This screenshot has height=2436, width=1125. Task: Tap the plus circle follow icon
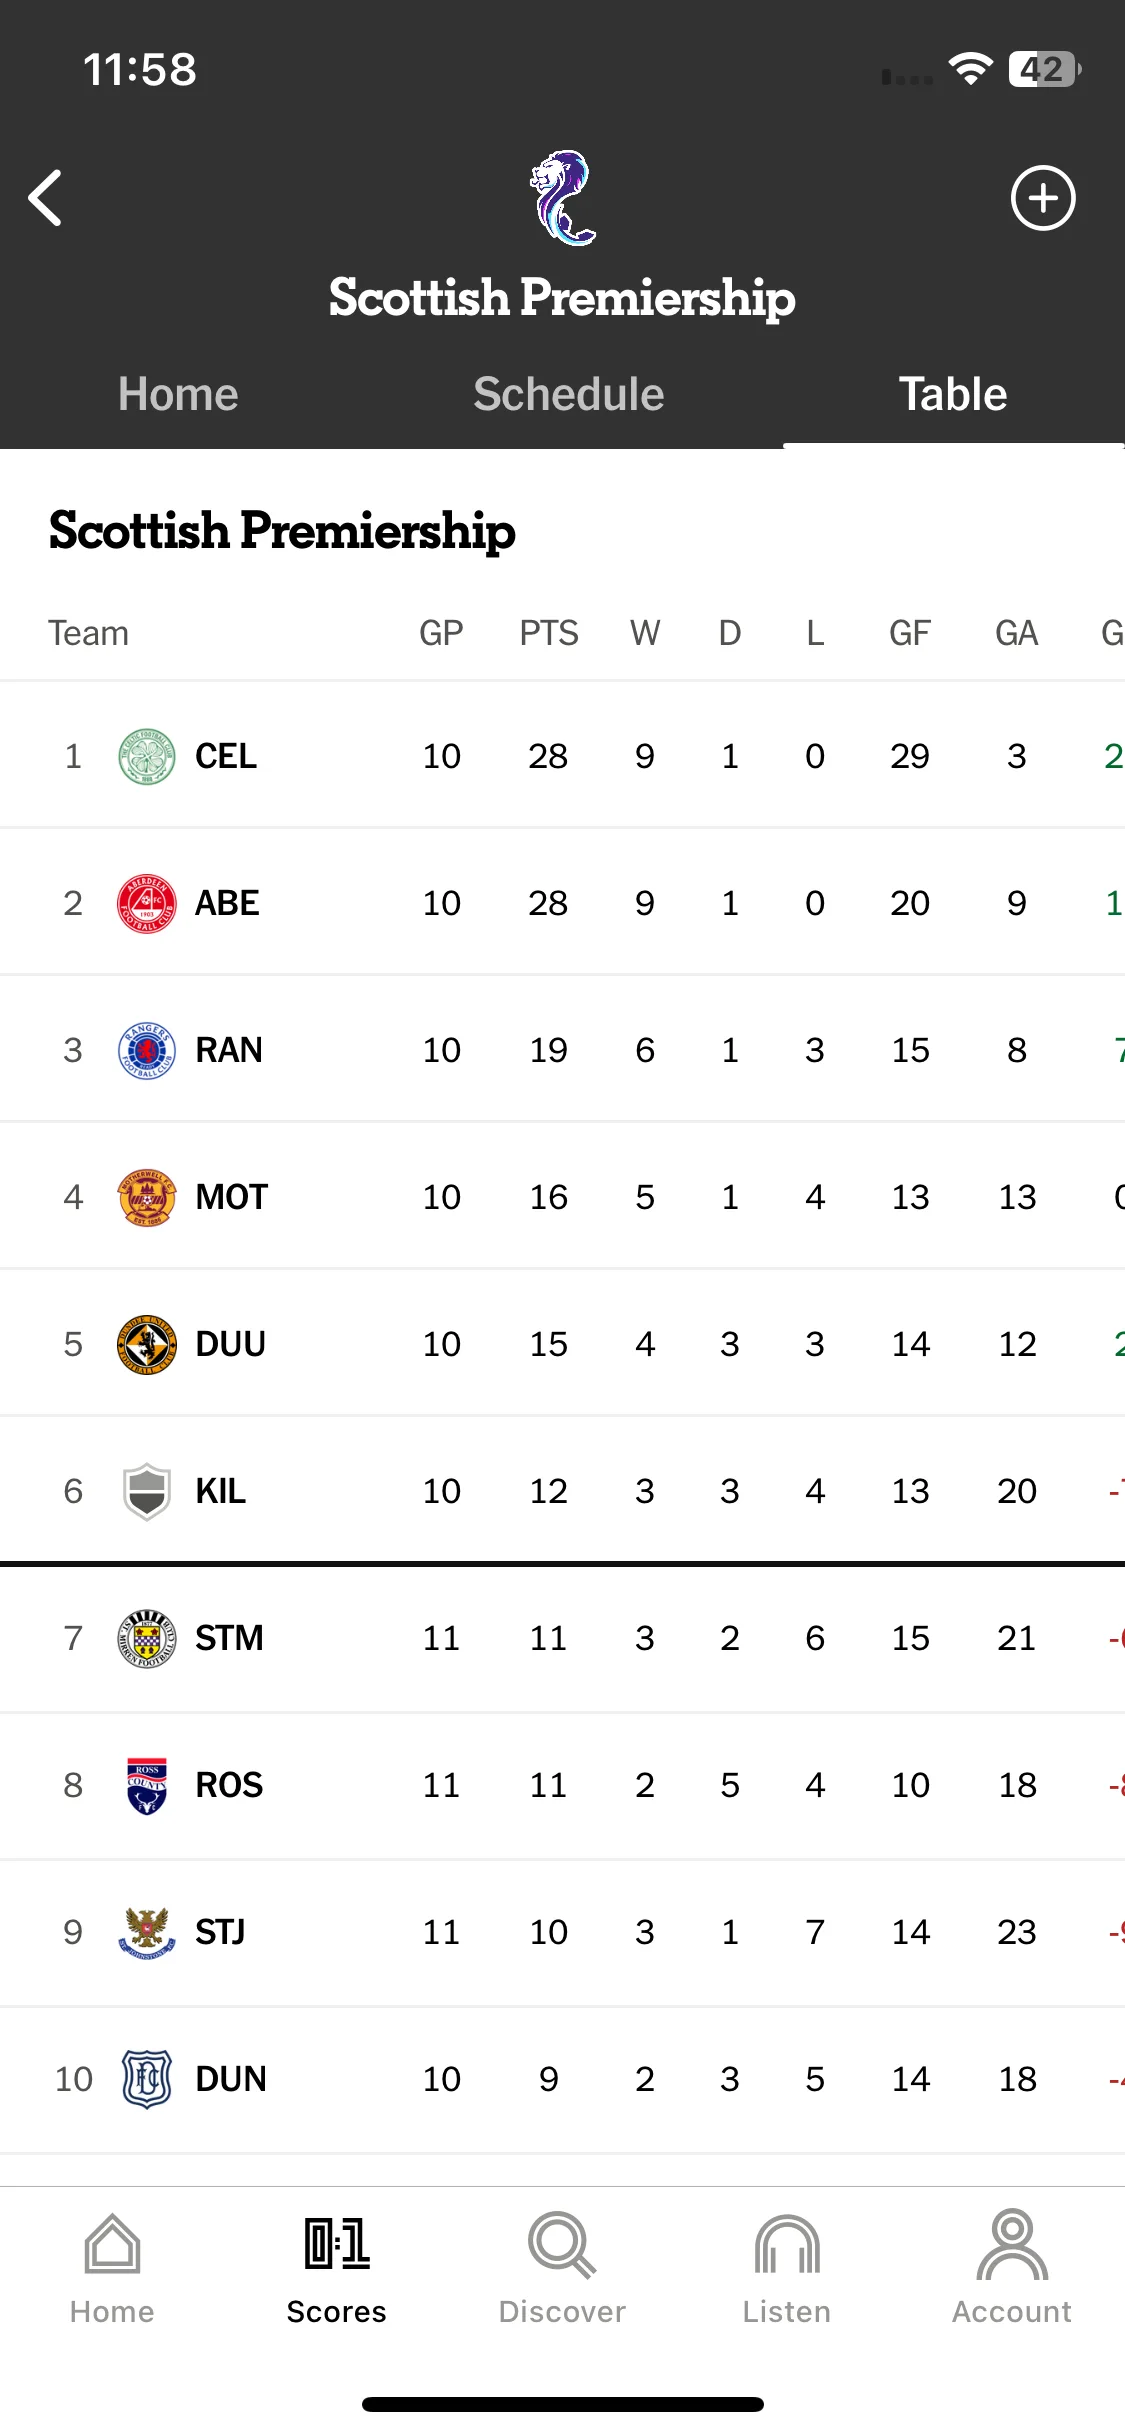[1043, 198]
